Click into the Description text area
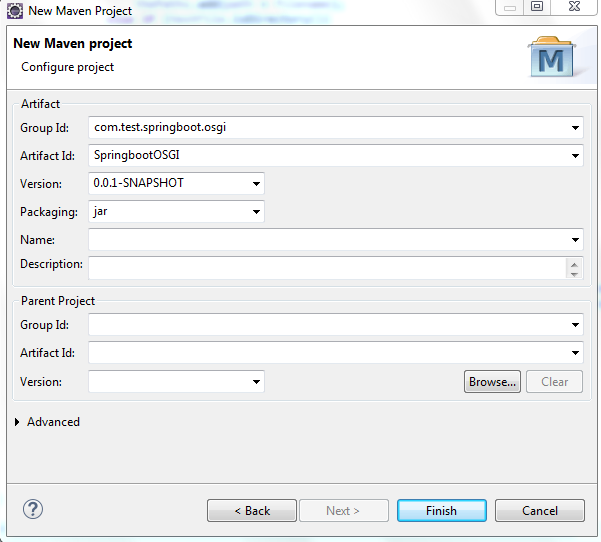The width and height of the screenshot is (601, 542). click(327, 268)
